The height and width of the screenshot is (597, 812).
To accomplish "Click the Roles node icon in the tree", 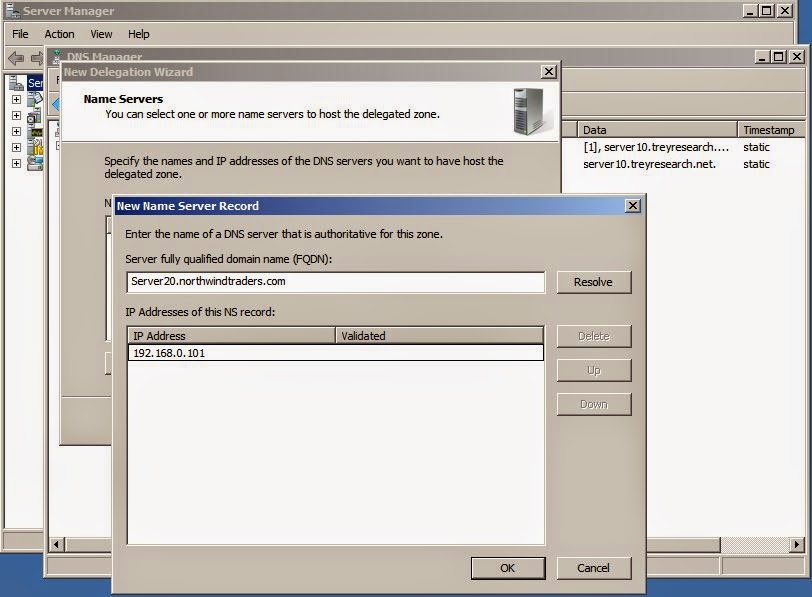I will [35, 99].
